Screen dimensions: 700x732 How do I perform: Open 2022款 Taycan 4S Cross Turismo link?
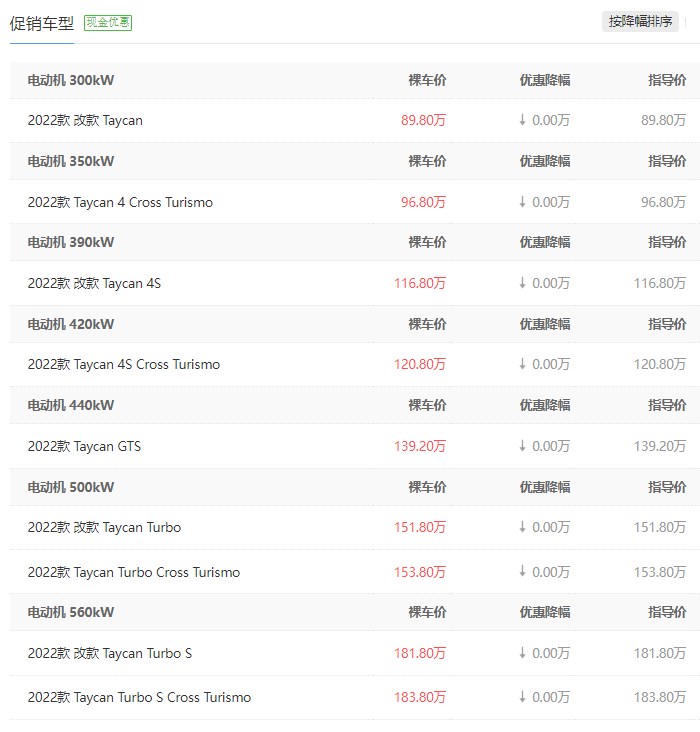(x=124, y=364)
